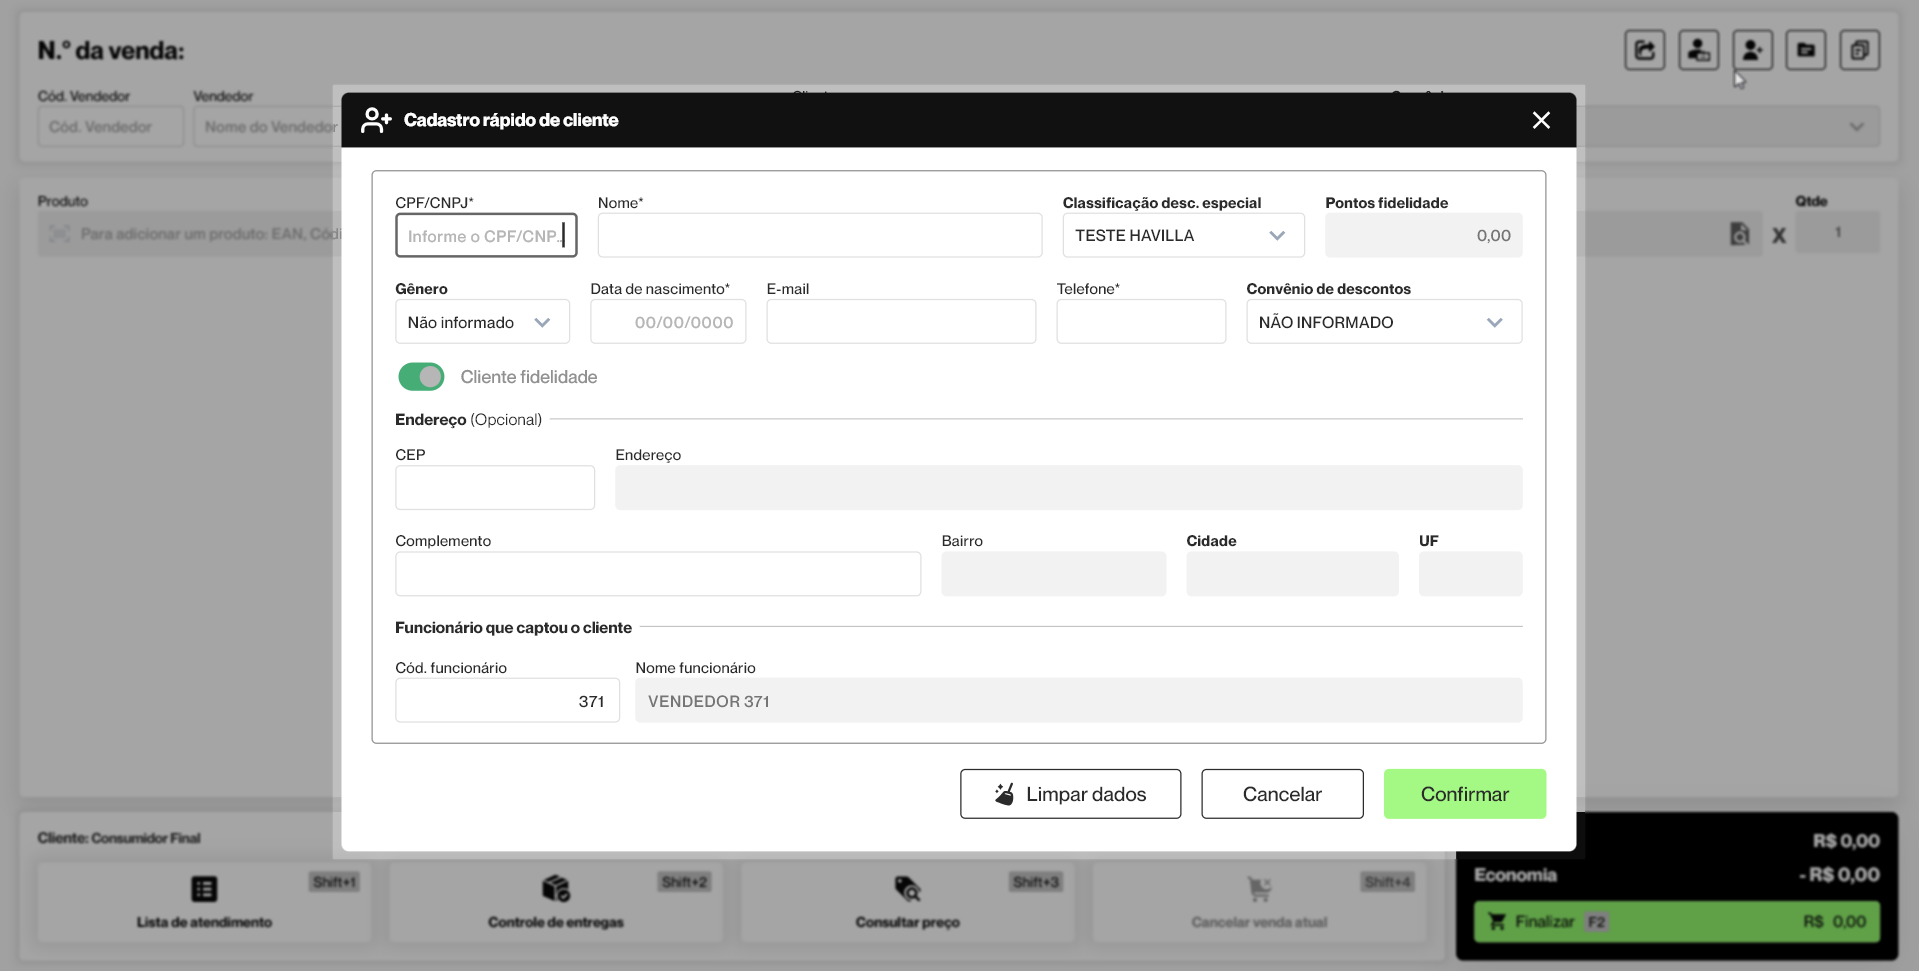Click the Cód. funcionário field
The image size is (1919, 971).
[x=507, y=701]
